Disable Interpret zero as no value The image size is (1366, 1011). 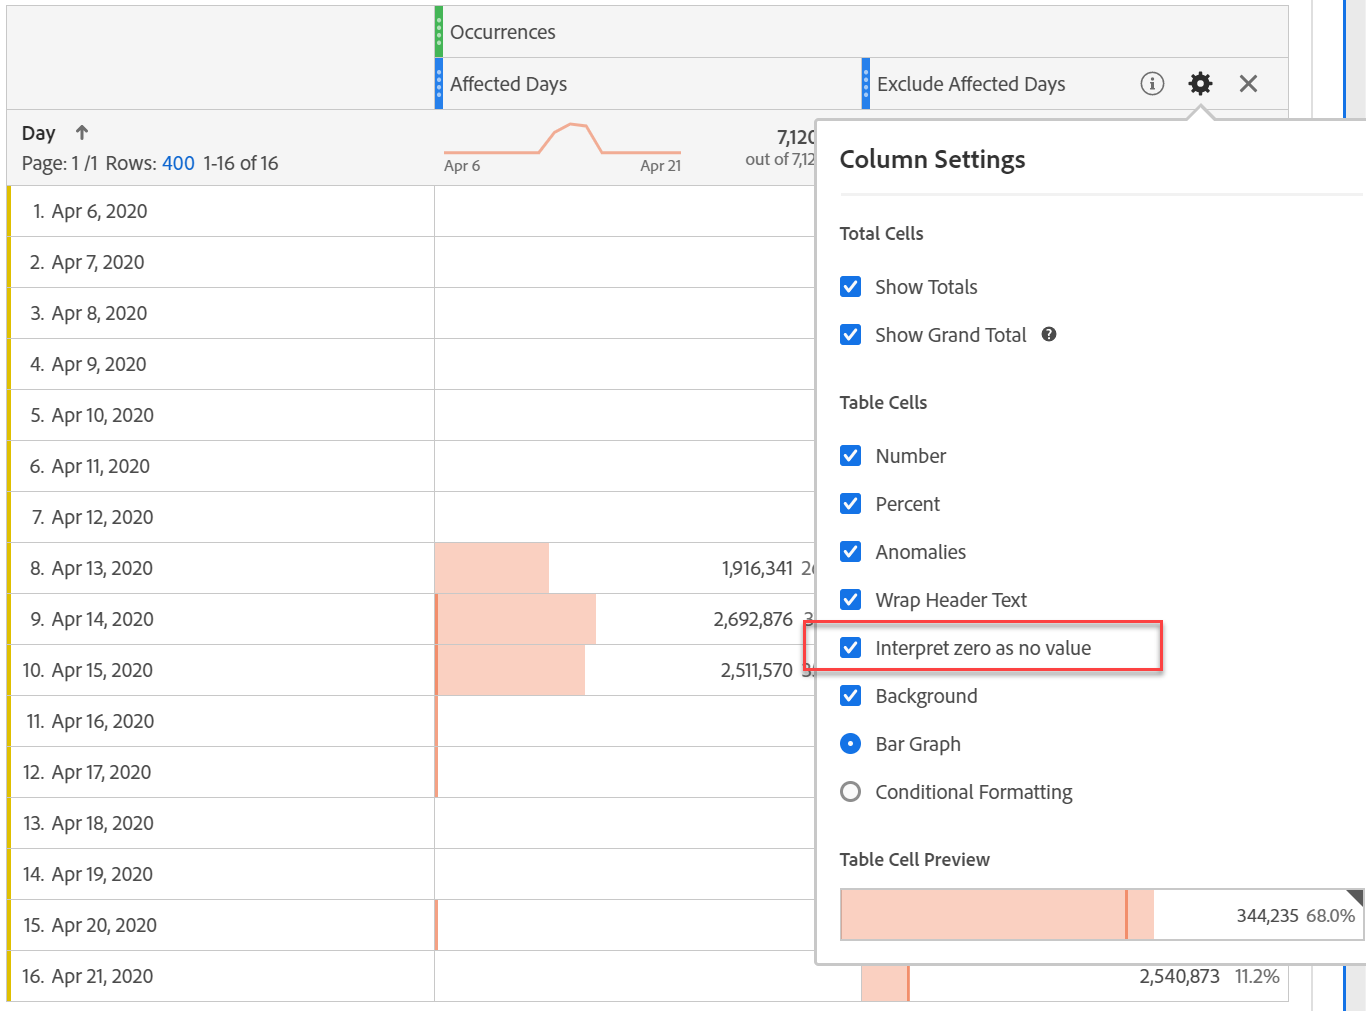tap(851, 648)
